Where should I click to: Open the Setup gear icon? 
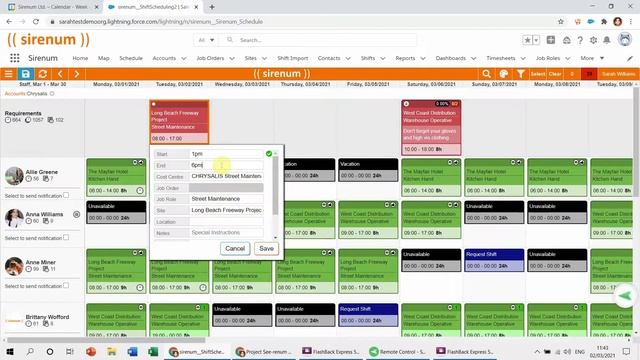coord(593,40)
